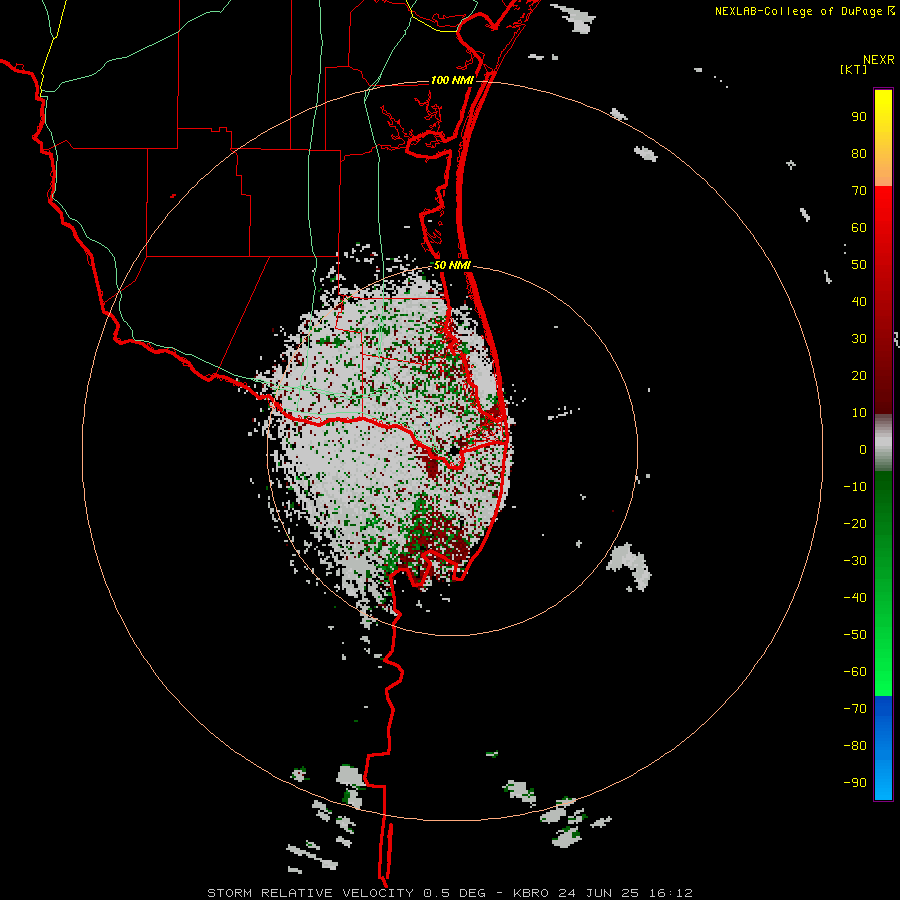This screenshot has height=900, width=900.
Task: Select the 100 NMI range ring label
Action: pyautogui.click(x=452, y=80)
